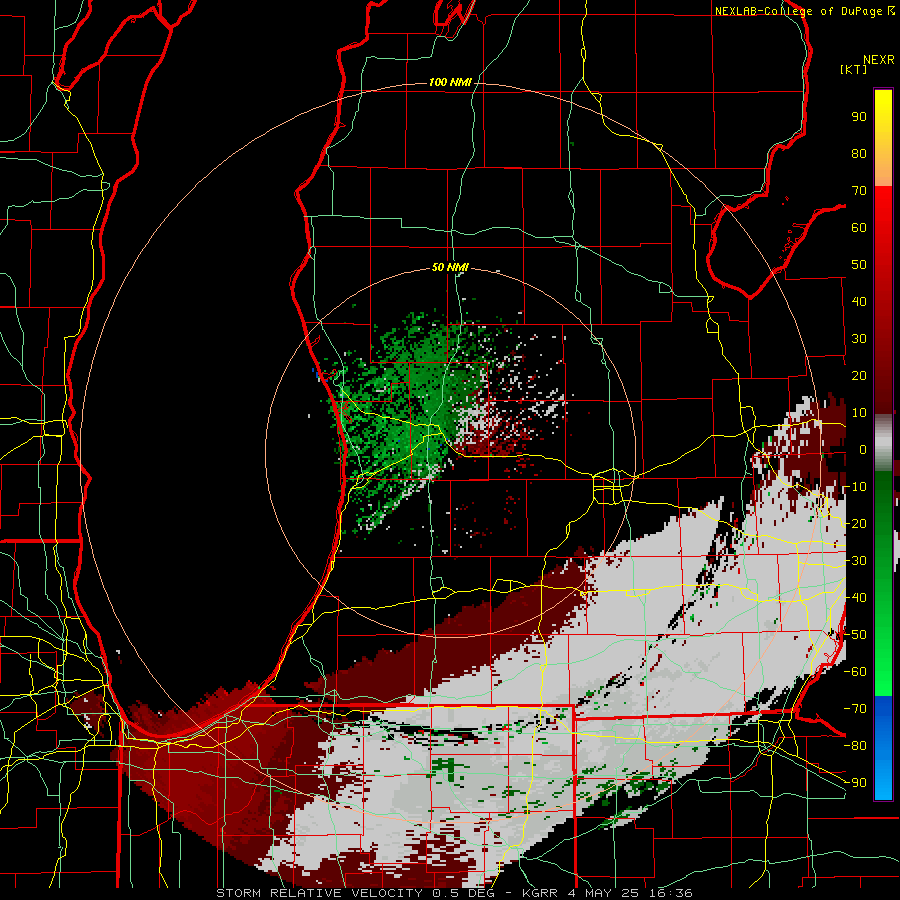Viewport: 900px width, 900px height.
Task: Click the blue segment of the velocity color bar
Action: pyautogui.click(x=883, y=748)
